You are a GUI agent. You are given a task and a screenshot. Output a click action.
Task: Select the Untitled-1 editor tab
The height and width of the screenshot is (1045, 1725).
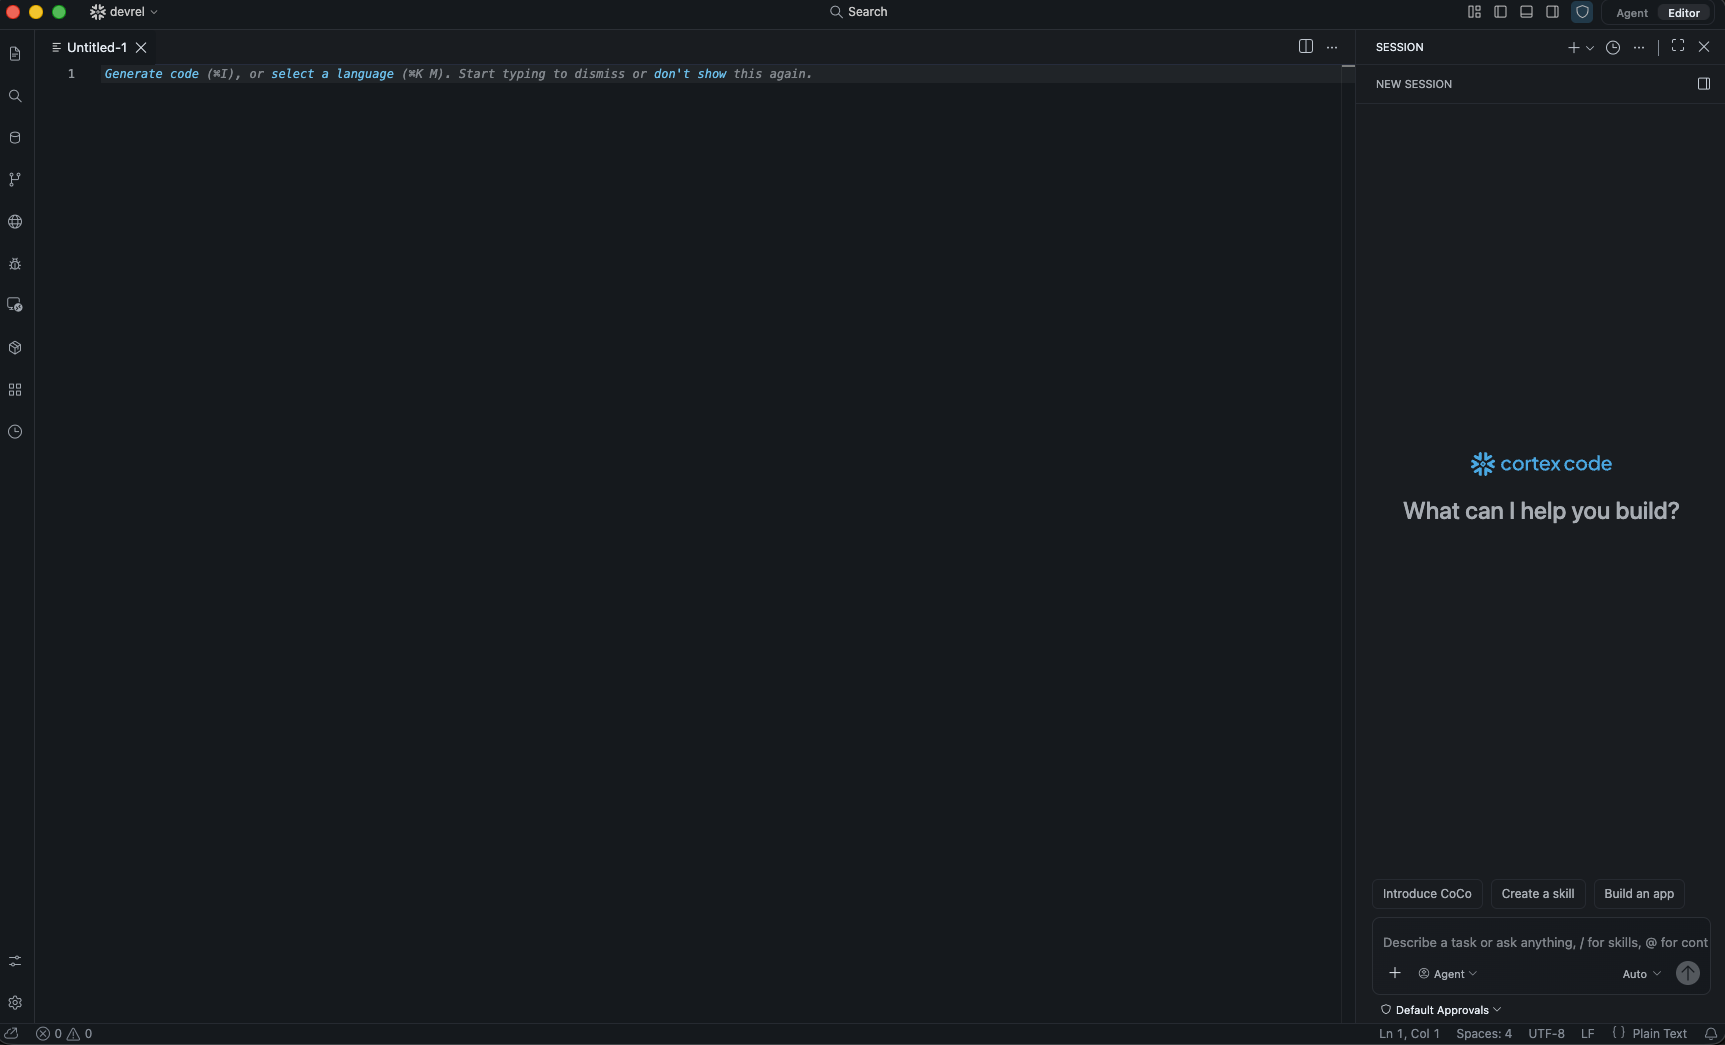97,47
